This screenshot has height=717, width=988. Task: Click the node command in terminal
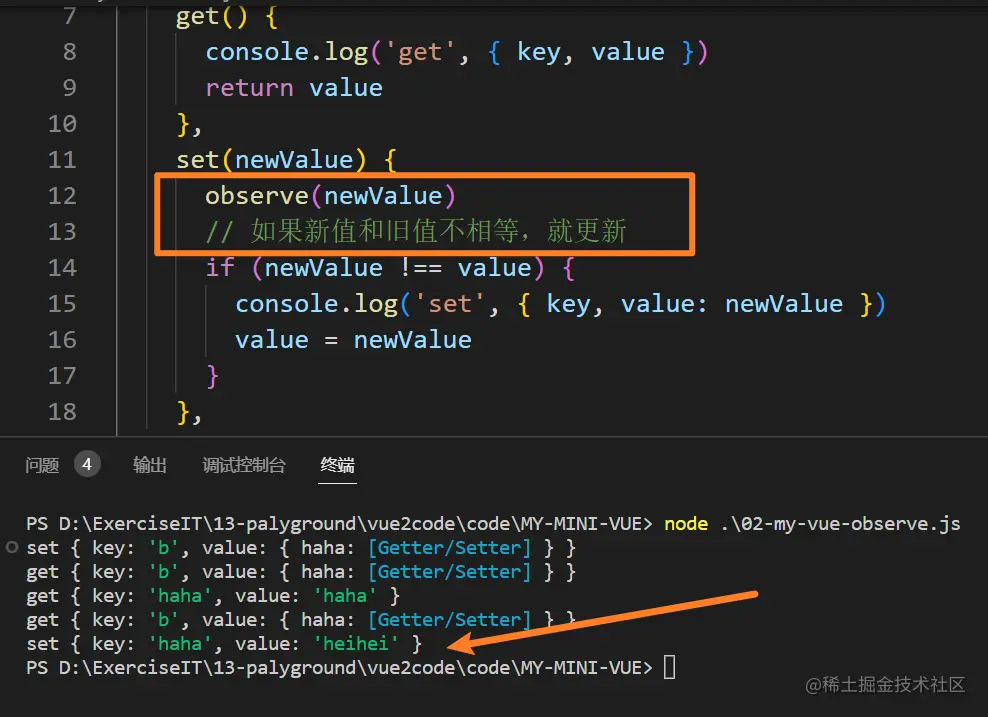pyautogui.click(x=686, y=524)
